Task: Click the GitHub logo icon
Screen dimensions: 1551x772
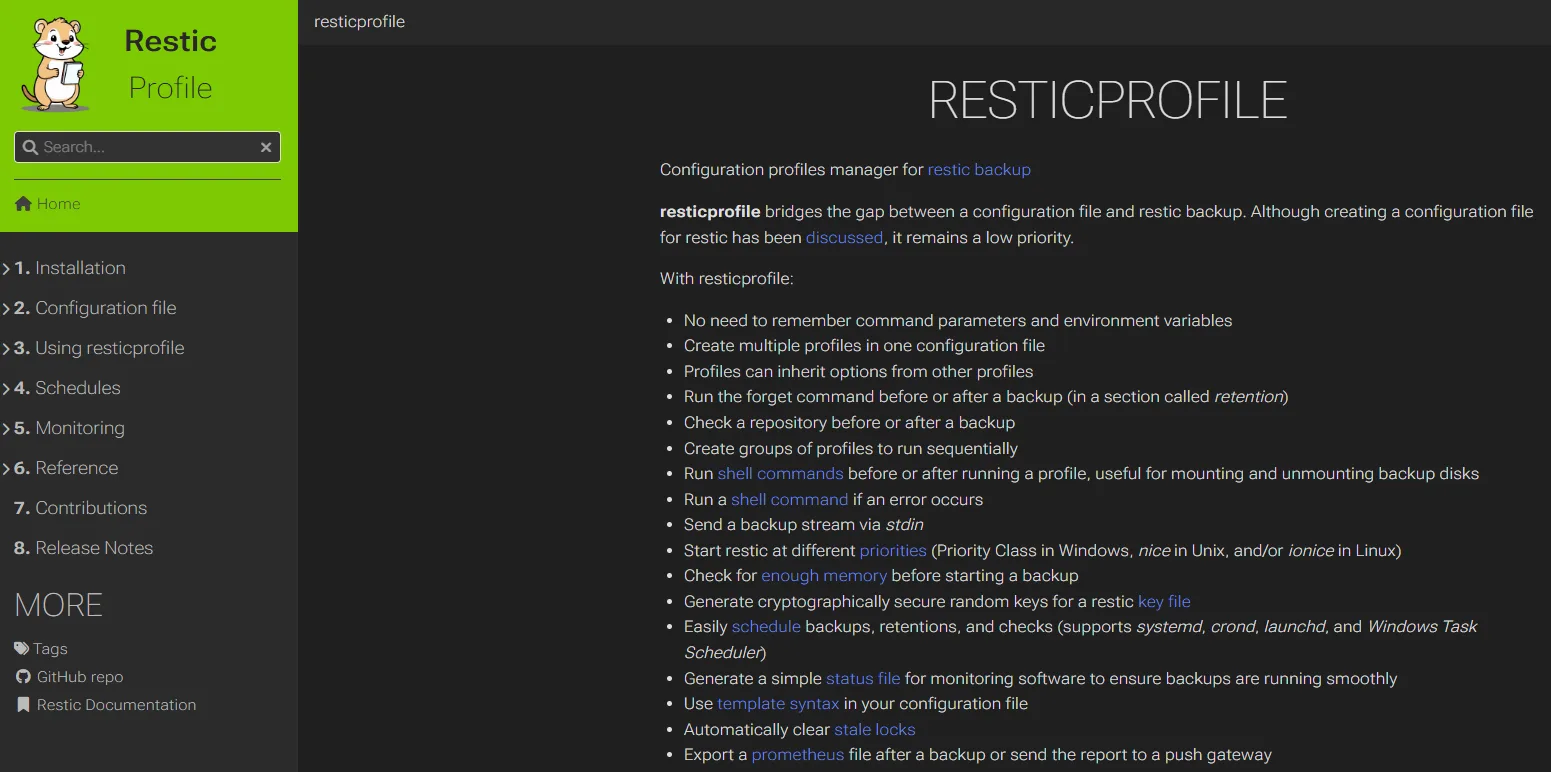Action: (x=23, y=677)
